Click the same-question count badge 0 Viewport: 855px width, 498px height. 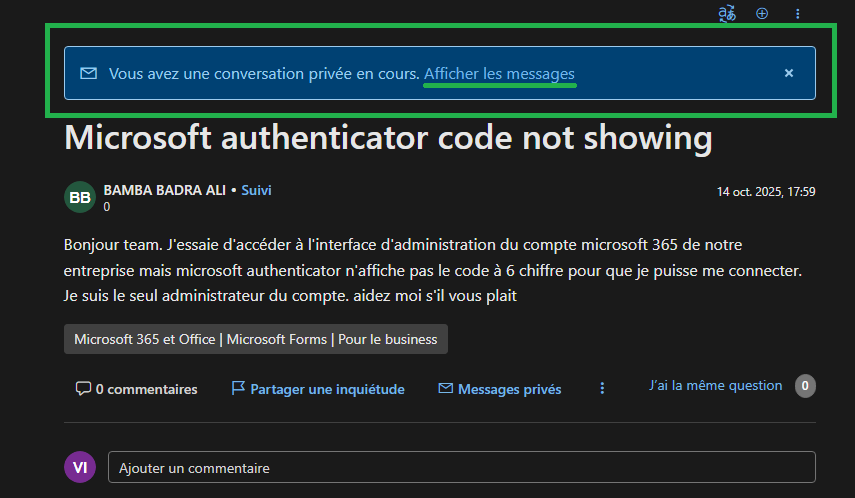pyautogui.click(x=805, y=386)
